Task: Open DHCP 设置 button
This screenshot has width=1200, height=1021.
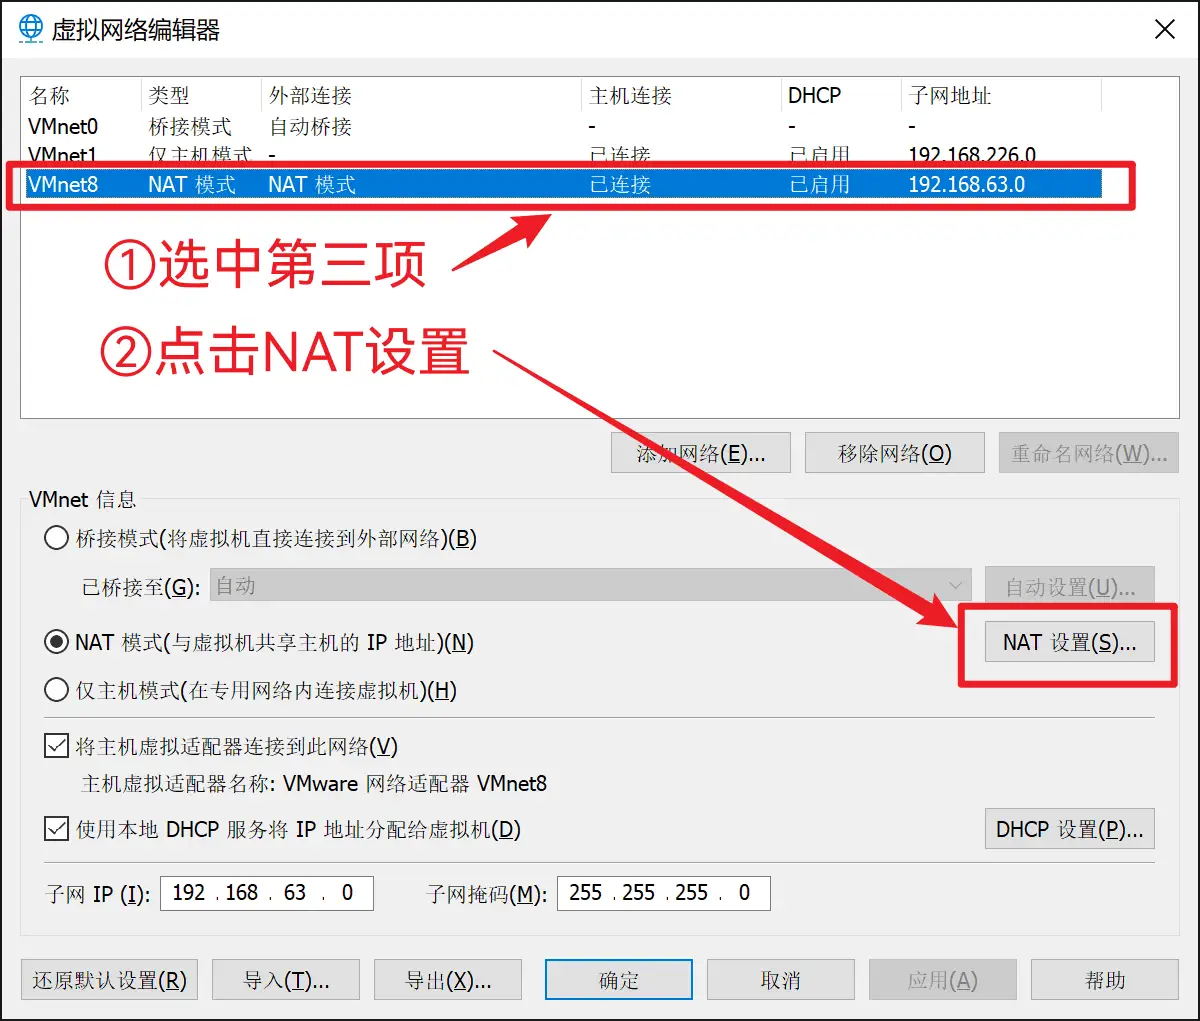Action: point(1069,830)
